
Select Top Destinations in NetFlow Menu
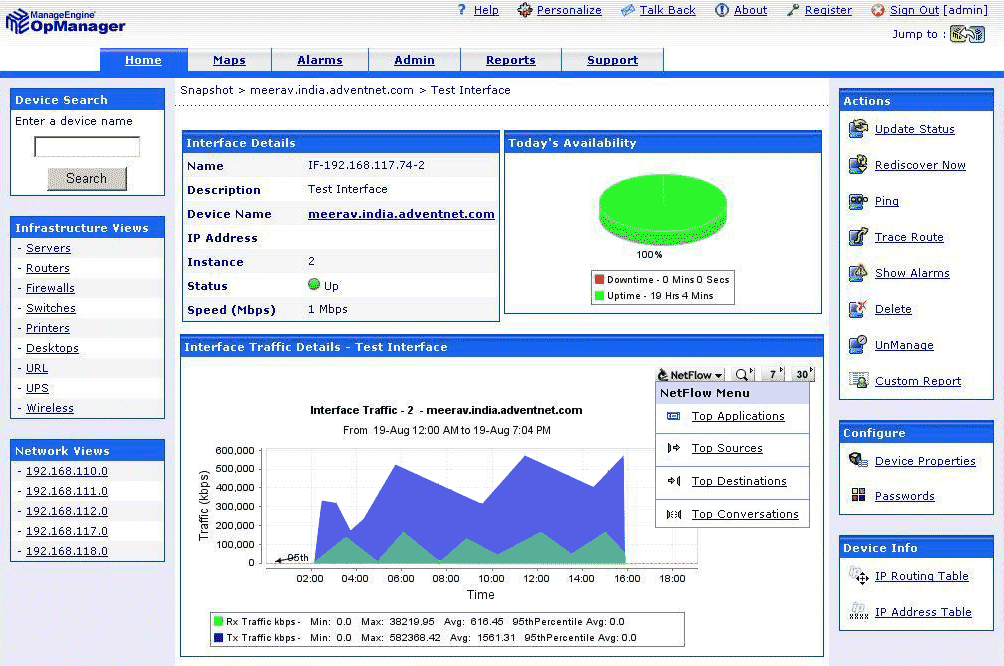(x=739, y=481)
